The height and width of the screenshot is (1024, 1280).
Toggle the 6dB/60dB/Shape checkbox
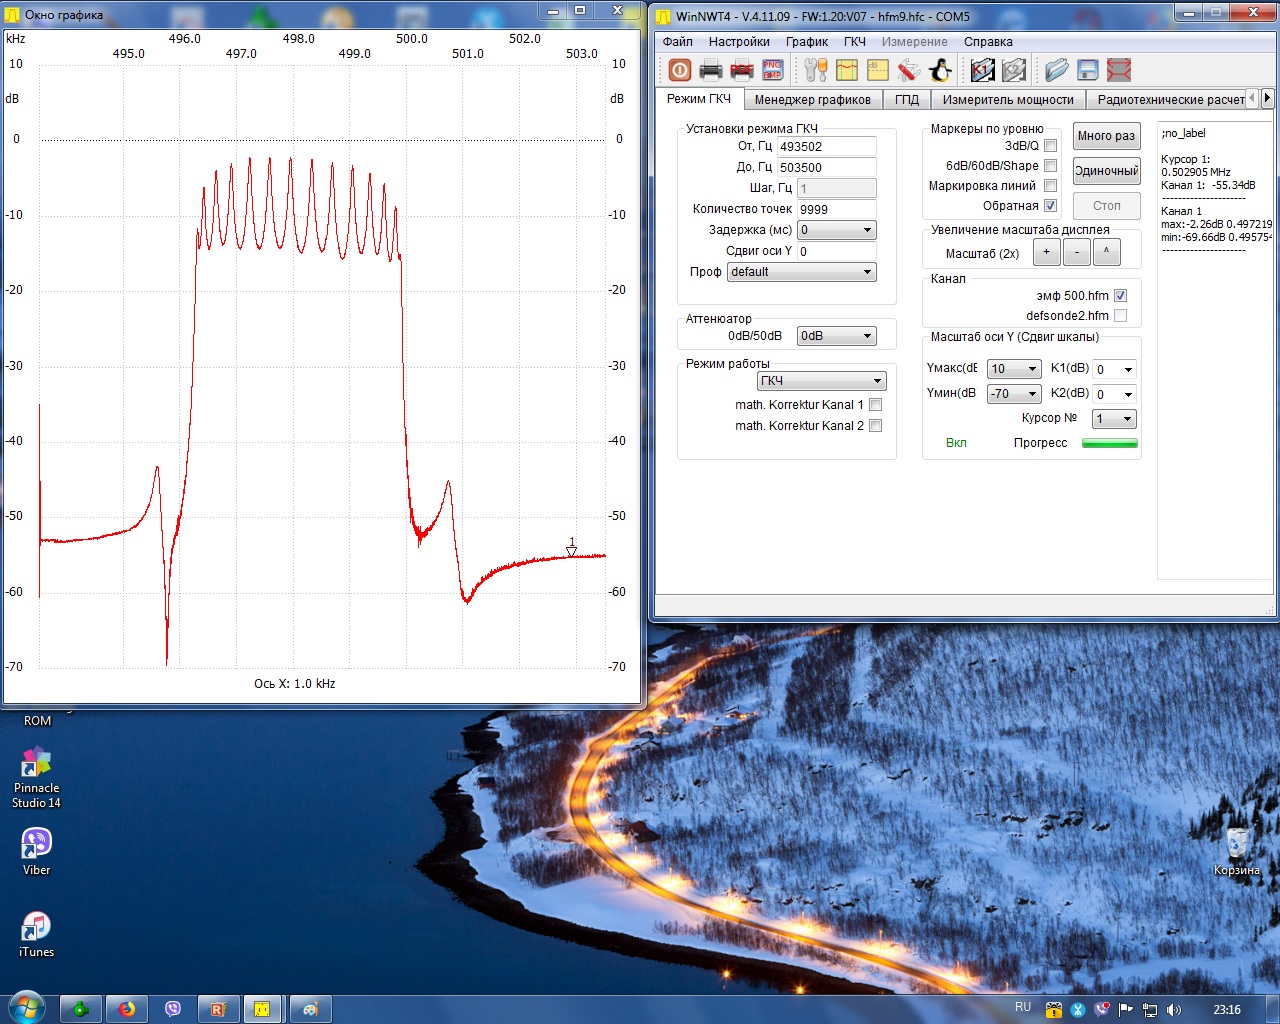[x=1050, y=166]
